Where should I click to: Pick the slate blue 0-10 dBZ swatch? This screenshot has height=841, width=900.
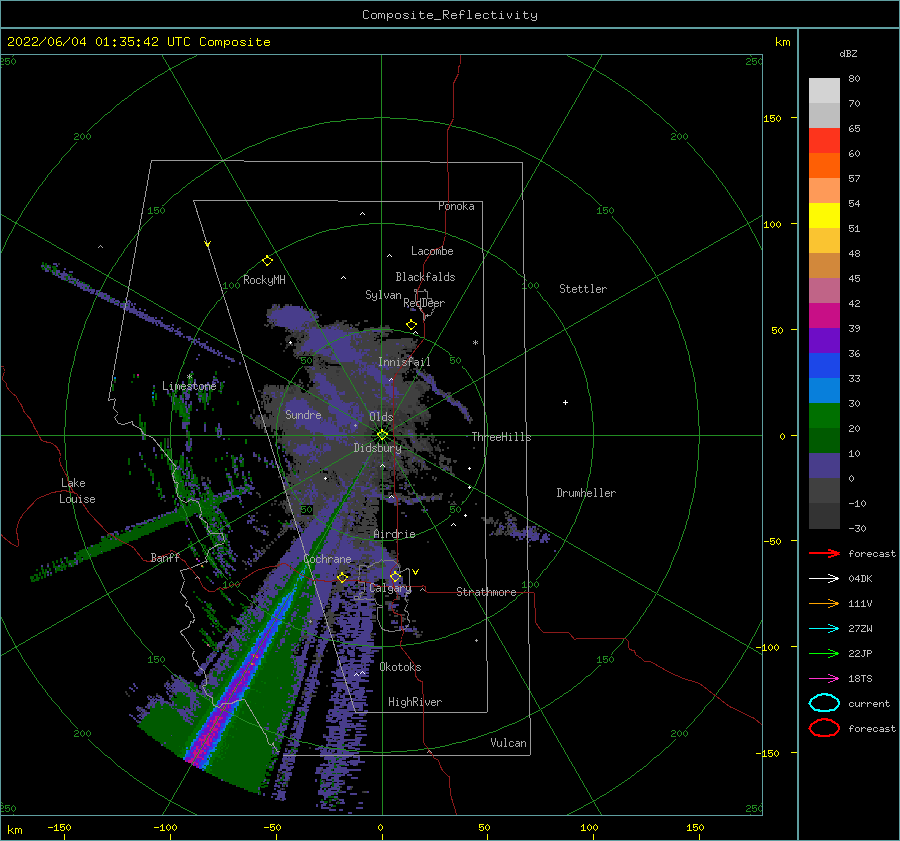tap(824, 466)
